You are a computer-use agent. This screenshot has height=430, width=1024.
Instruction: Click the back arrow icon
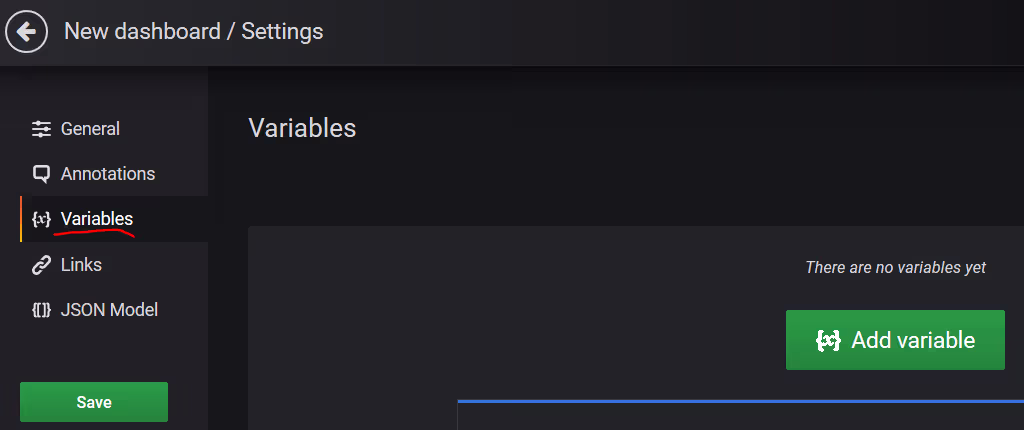click(27, 32)
